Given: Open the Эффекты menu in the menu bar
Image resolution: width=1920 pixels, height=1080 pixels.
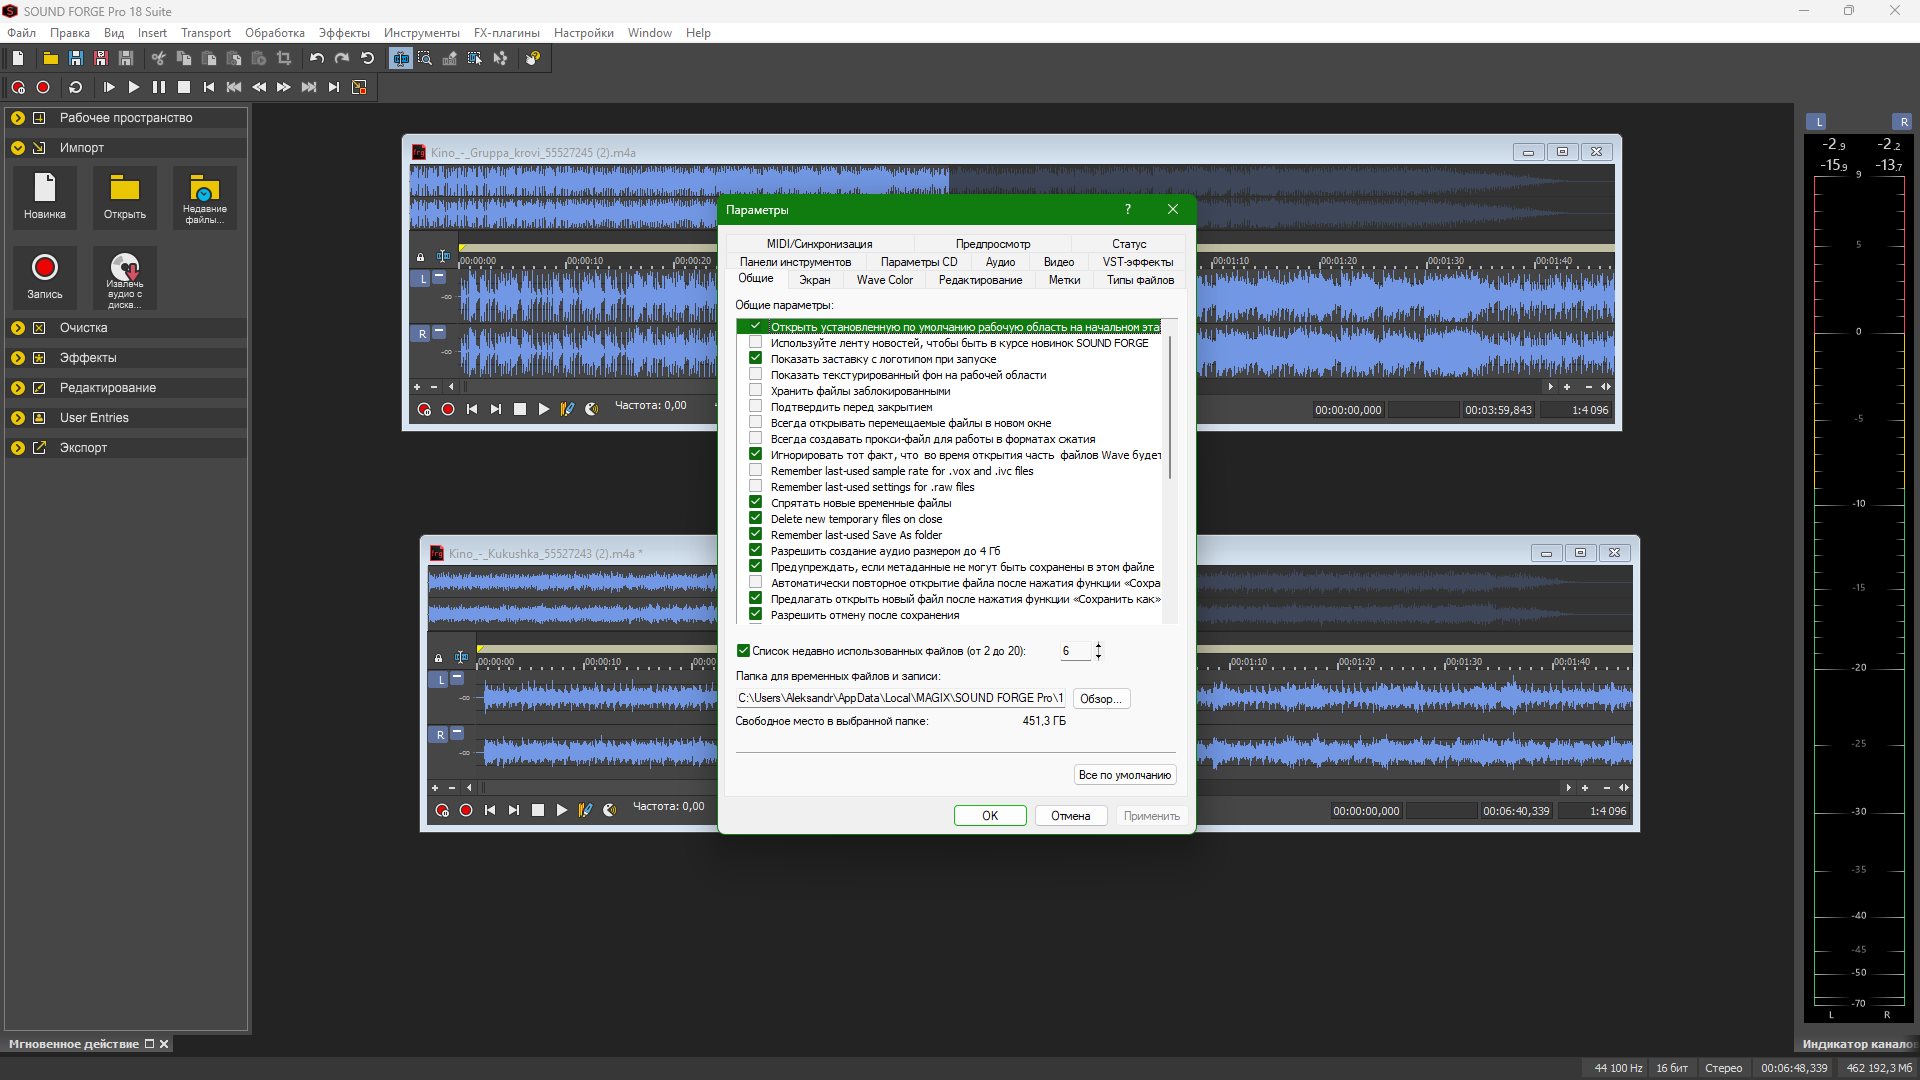Looking at the screenshot, I should click(x=344, y=33).
